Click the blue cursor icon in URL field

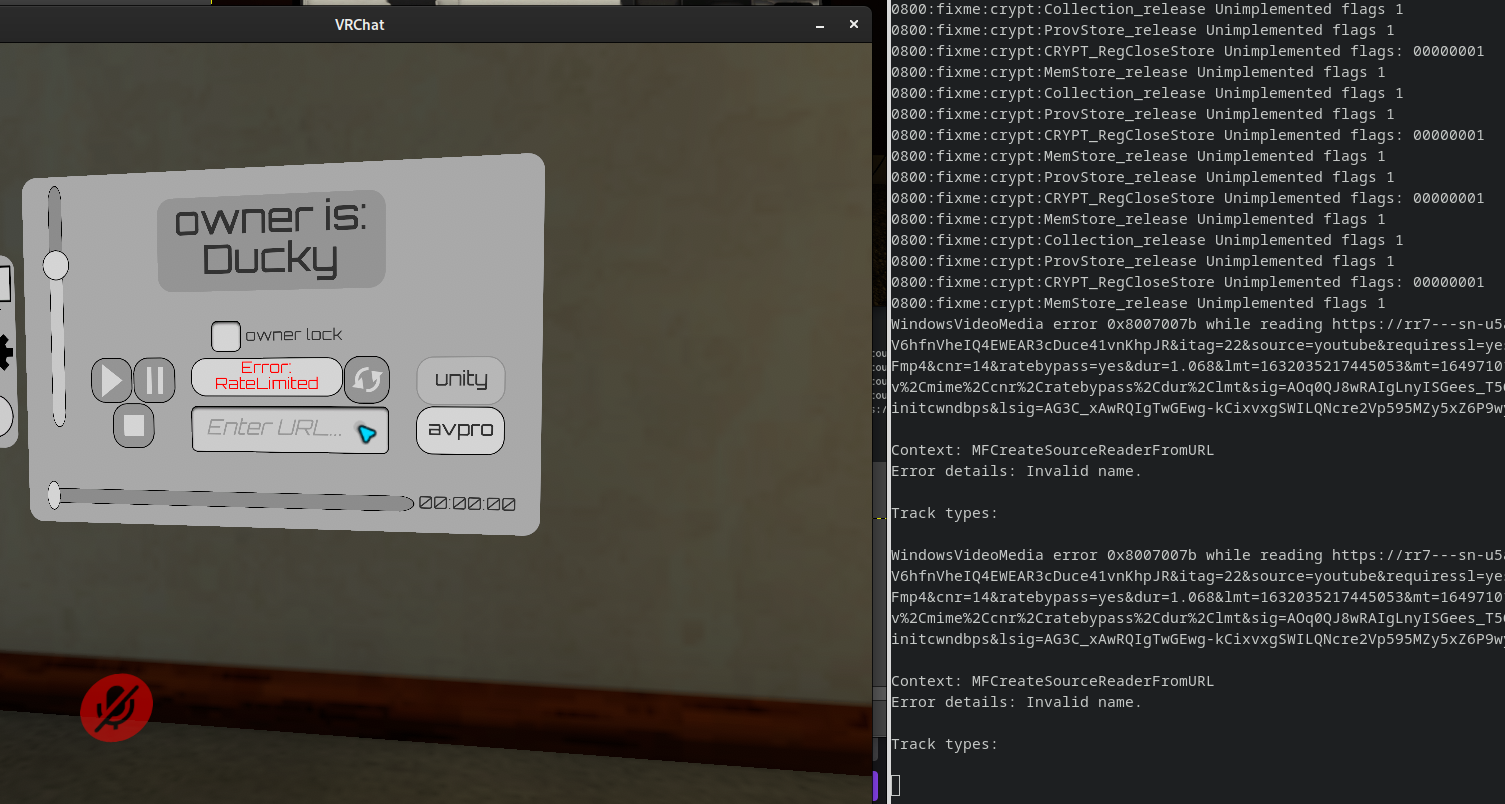click(367, 433)
